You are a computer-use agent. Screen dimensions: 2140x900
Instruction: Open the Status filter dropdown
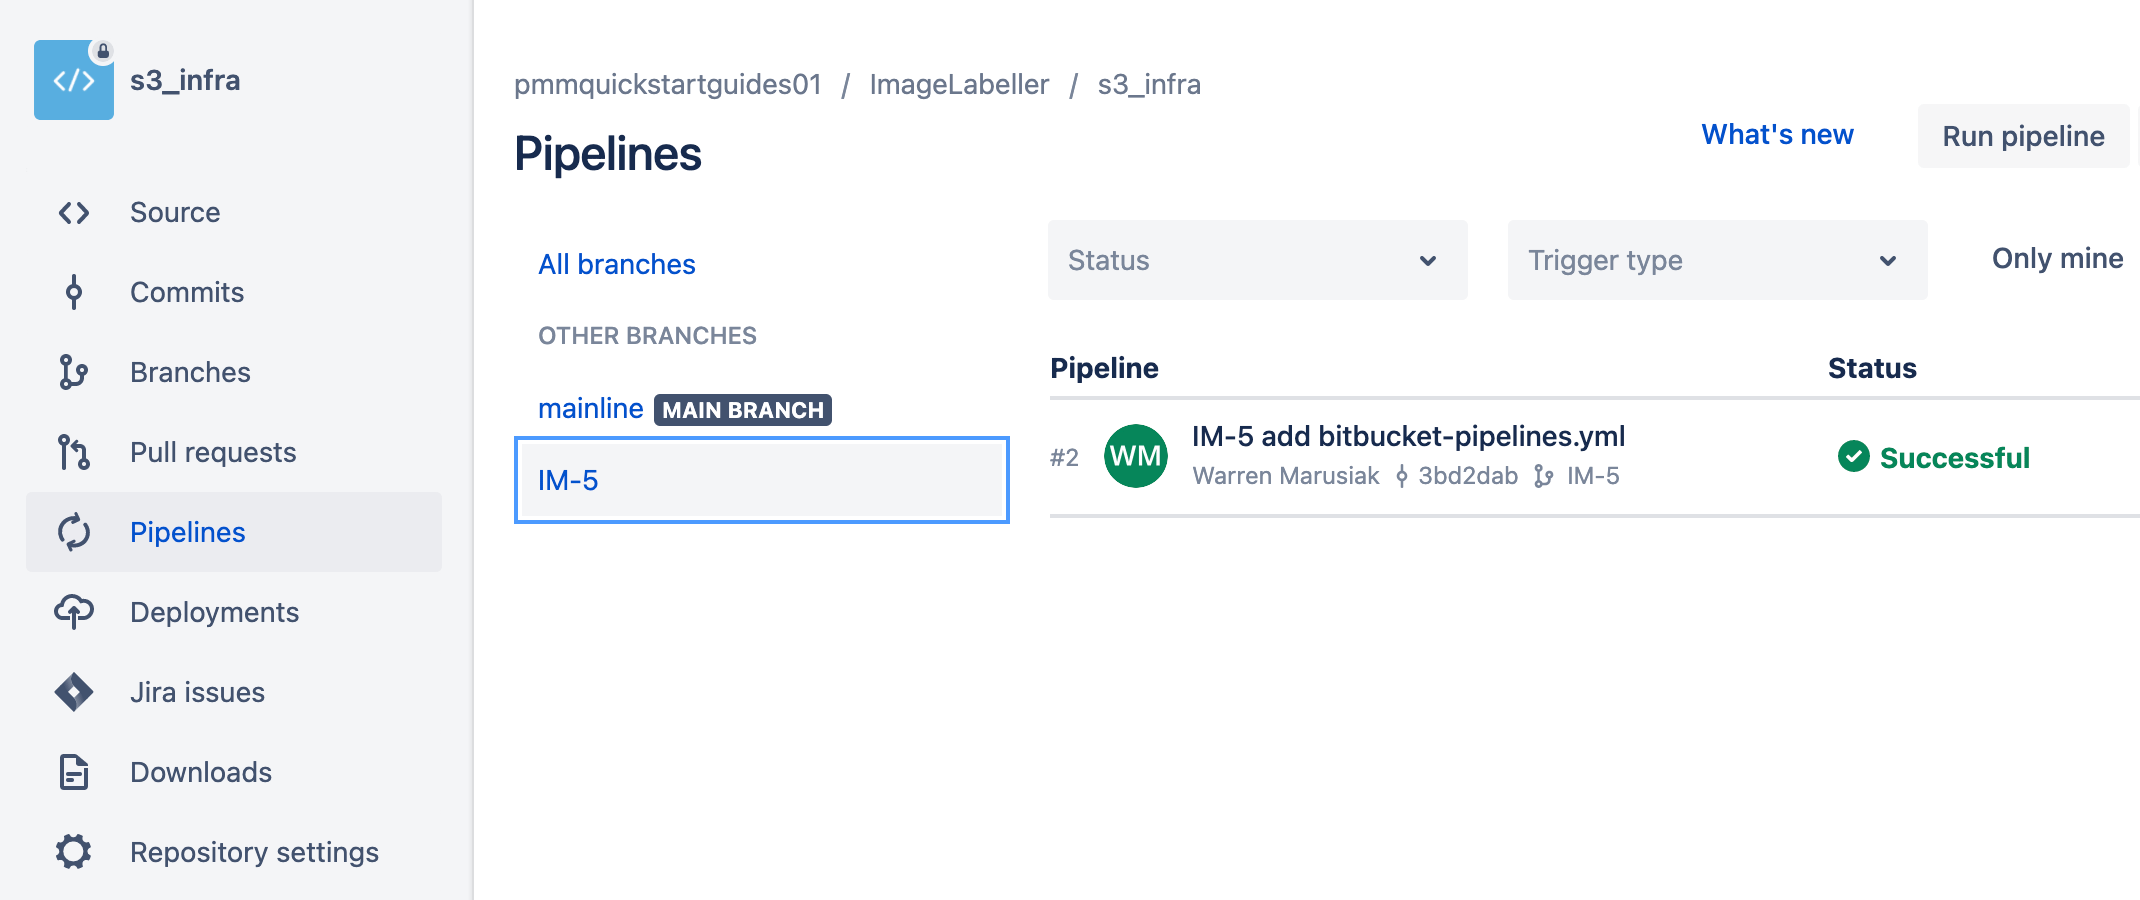(x=1257, y=260)
